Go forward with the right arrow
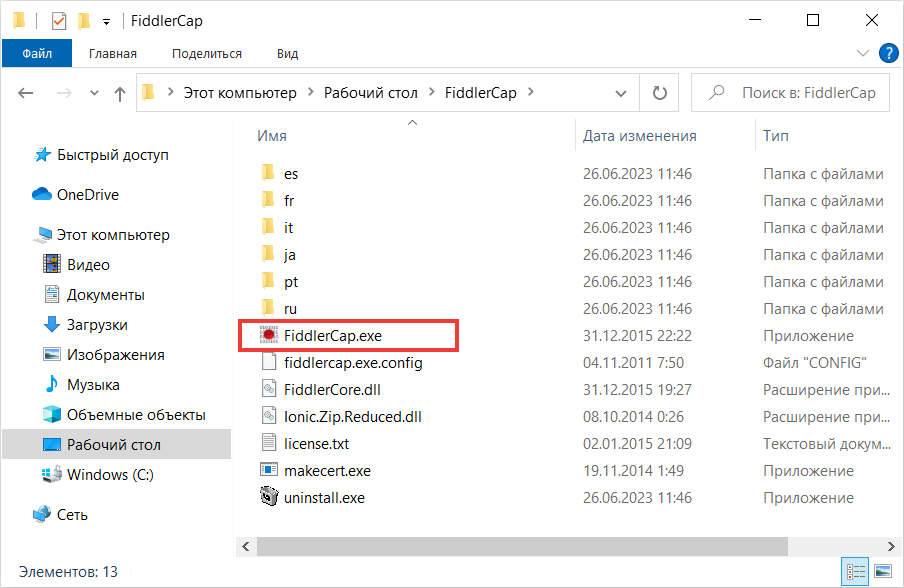The image size is (904, 588). (x=64, y=93)
